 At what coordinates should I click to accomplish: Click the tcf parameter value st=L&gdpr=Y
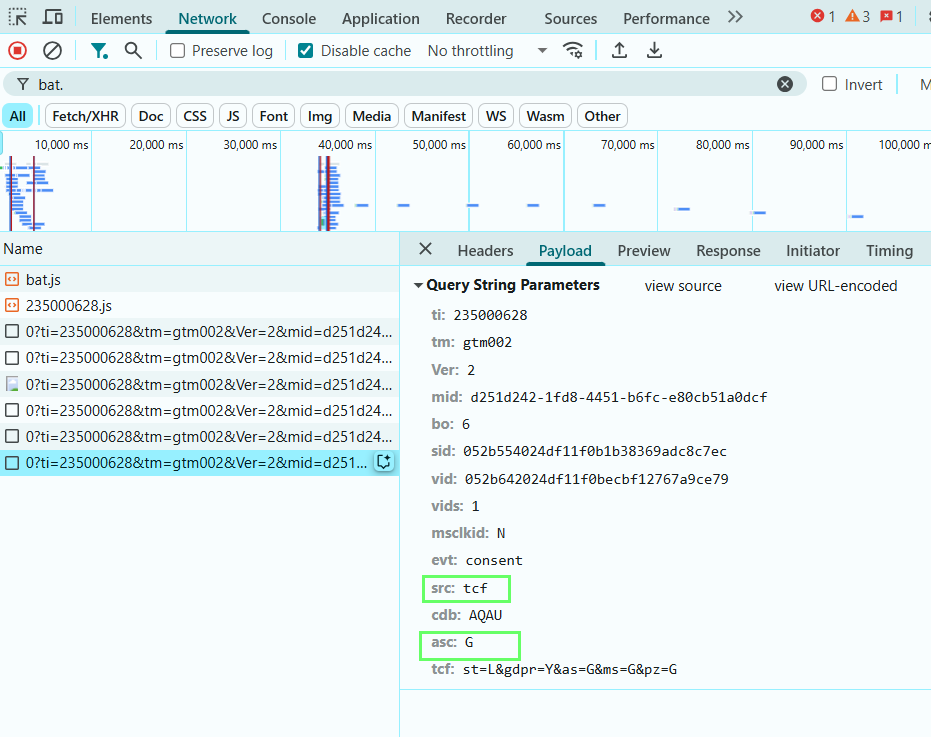click(569, 669)
